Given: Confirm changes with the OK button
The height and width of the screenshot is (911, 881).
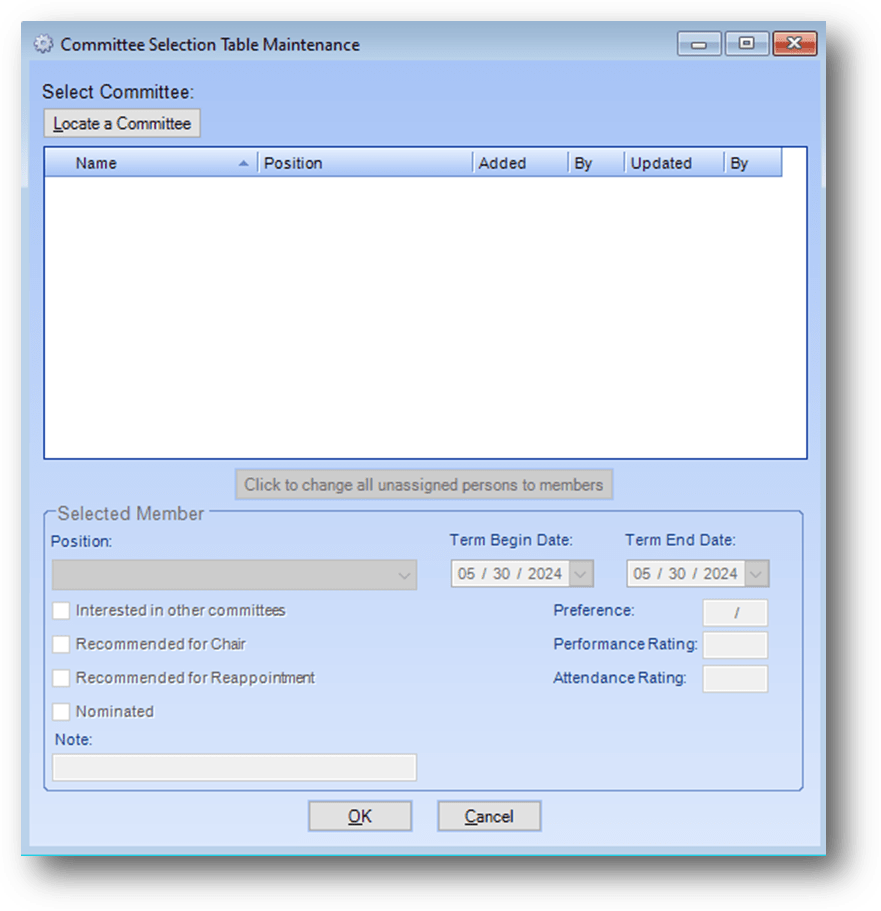Looking at the screenshot, I should 360,816.
